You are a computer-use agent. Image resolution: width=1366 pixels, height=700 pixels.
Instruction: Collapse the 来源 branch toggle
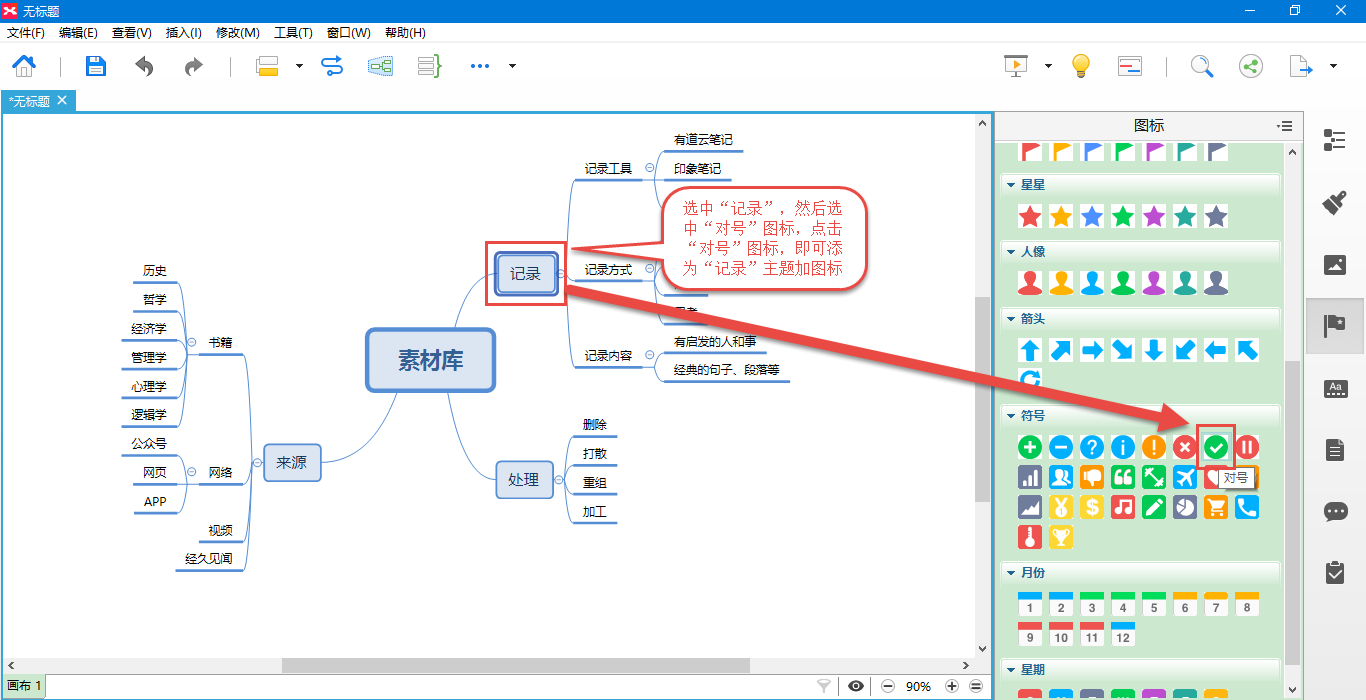[254, 462]
